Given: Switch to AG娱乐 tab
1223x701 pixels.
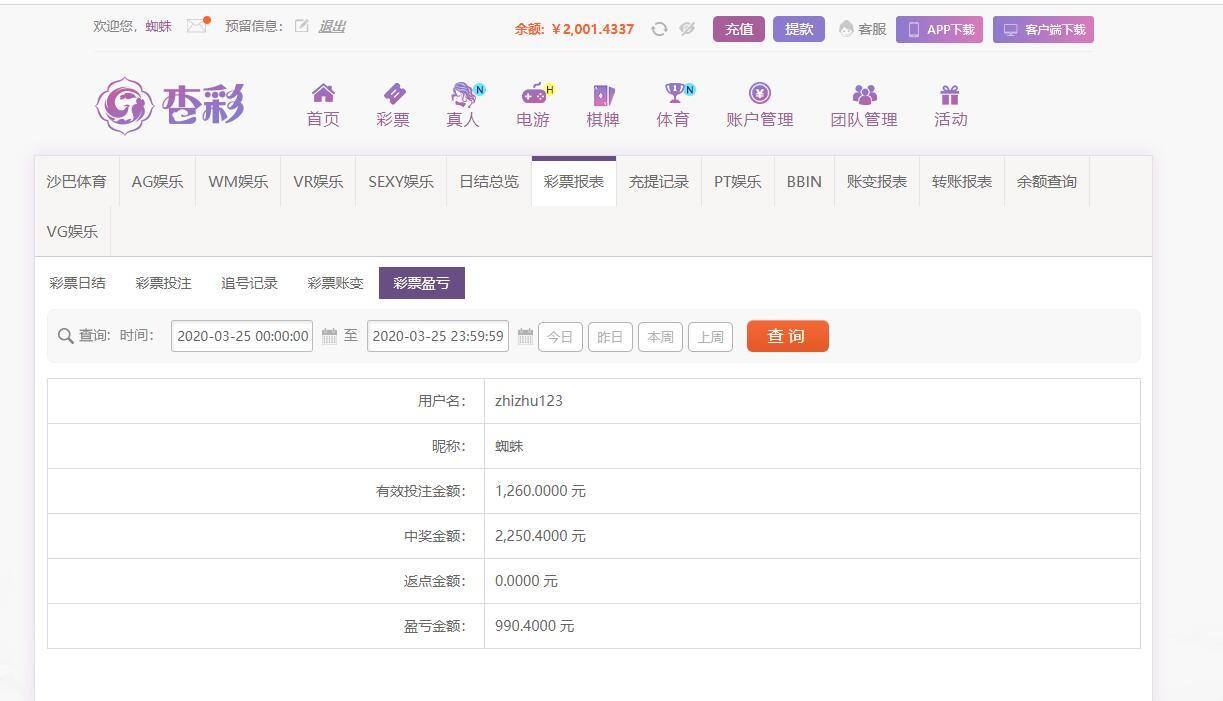Looking at the screenshot, I should point(157,181).
